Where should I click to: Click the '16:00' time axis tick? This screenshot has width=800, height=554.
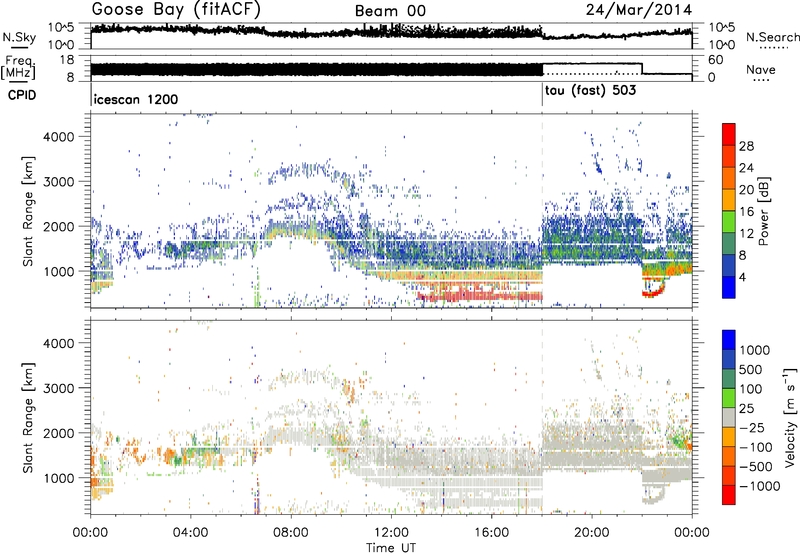coord(491,533)
